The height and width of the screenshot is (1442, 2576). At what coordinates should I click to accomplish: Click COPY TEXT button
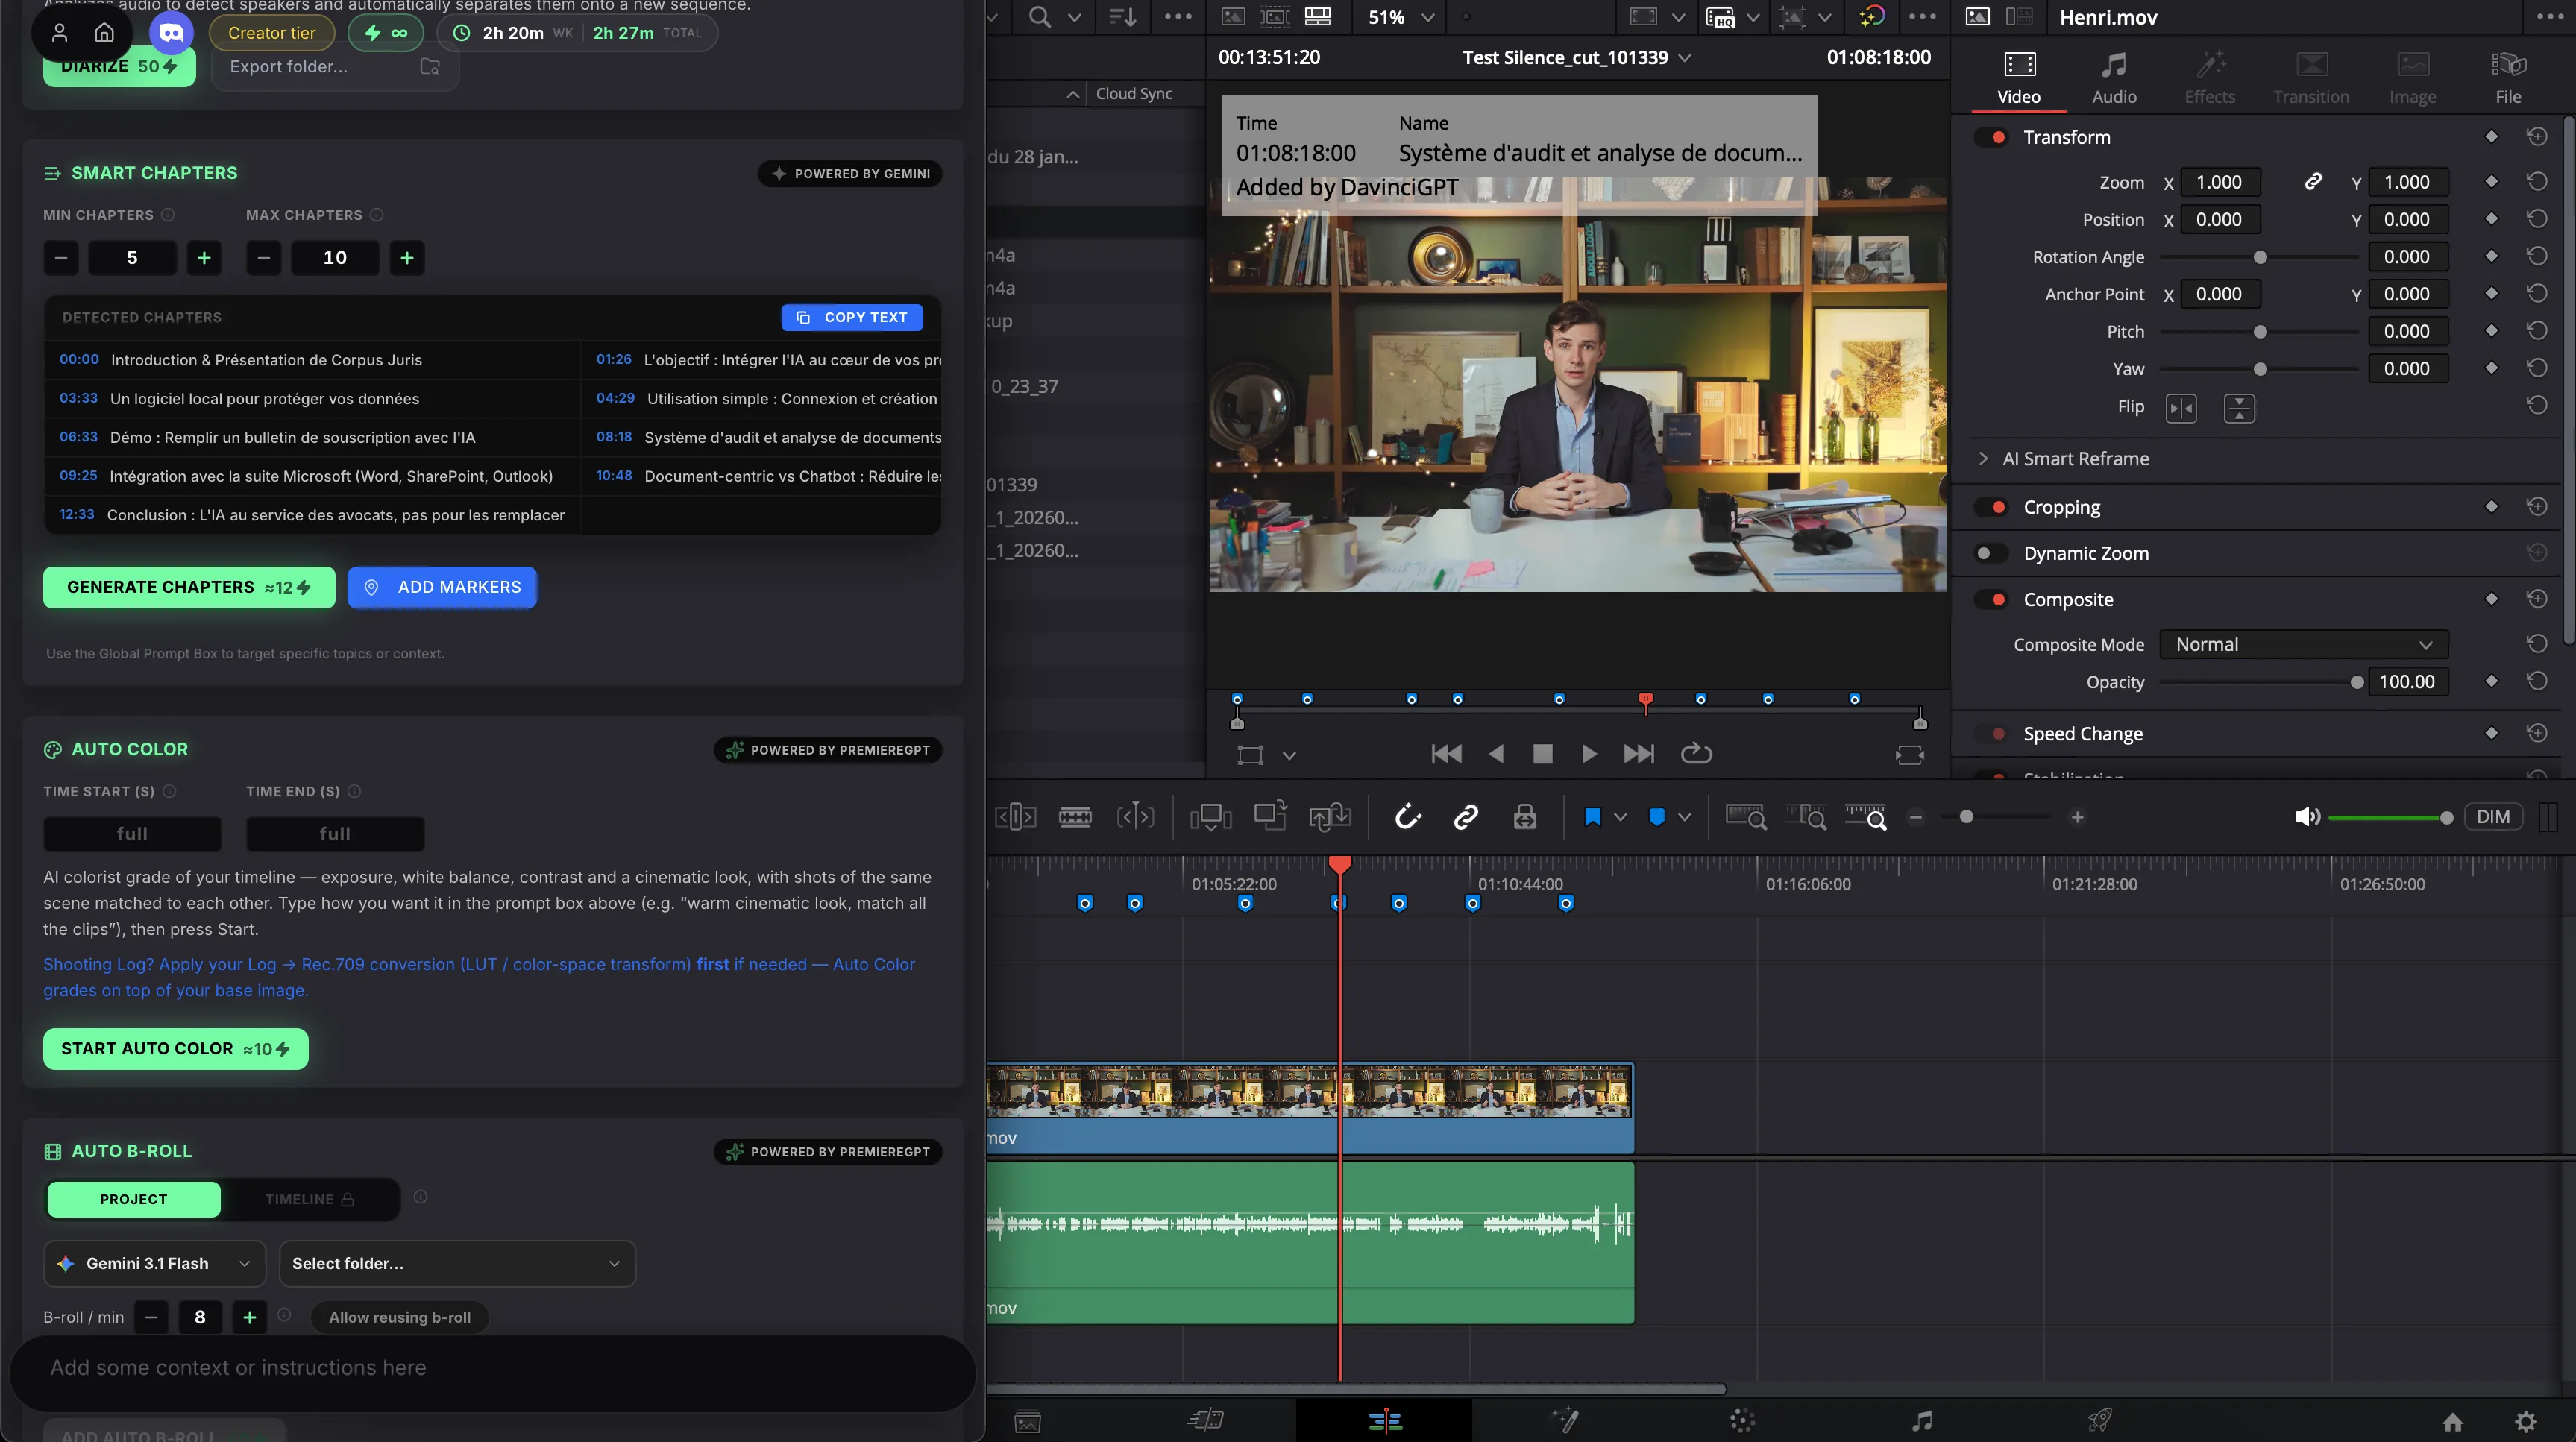[852, 317]
